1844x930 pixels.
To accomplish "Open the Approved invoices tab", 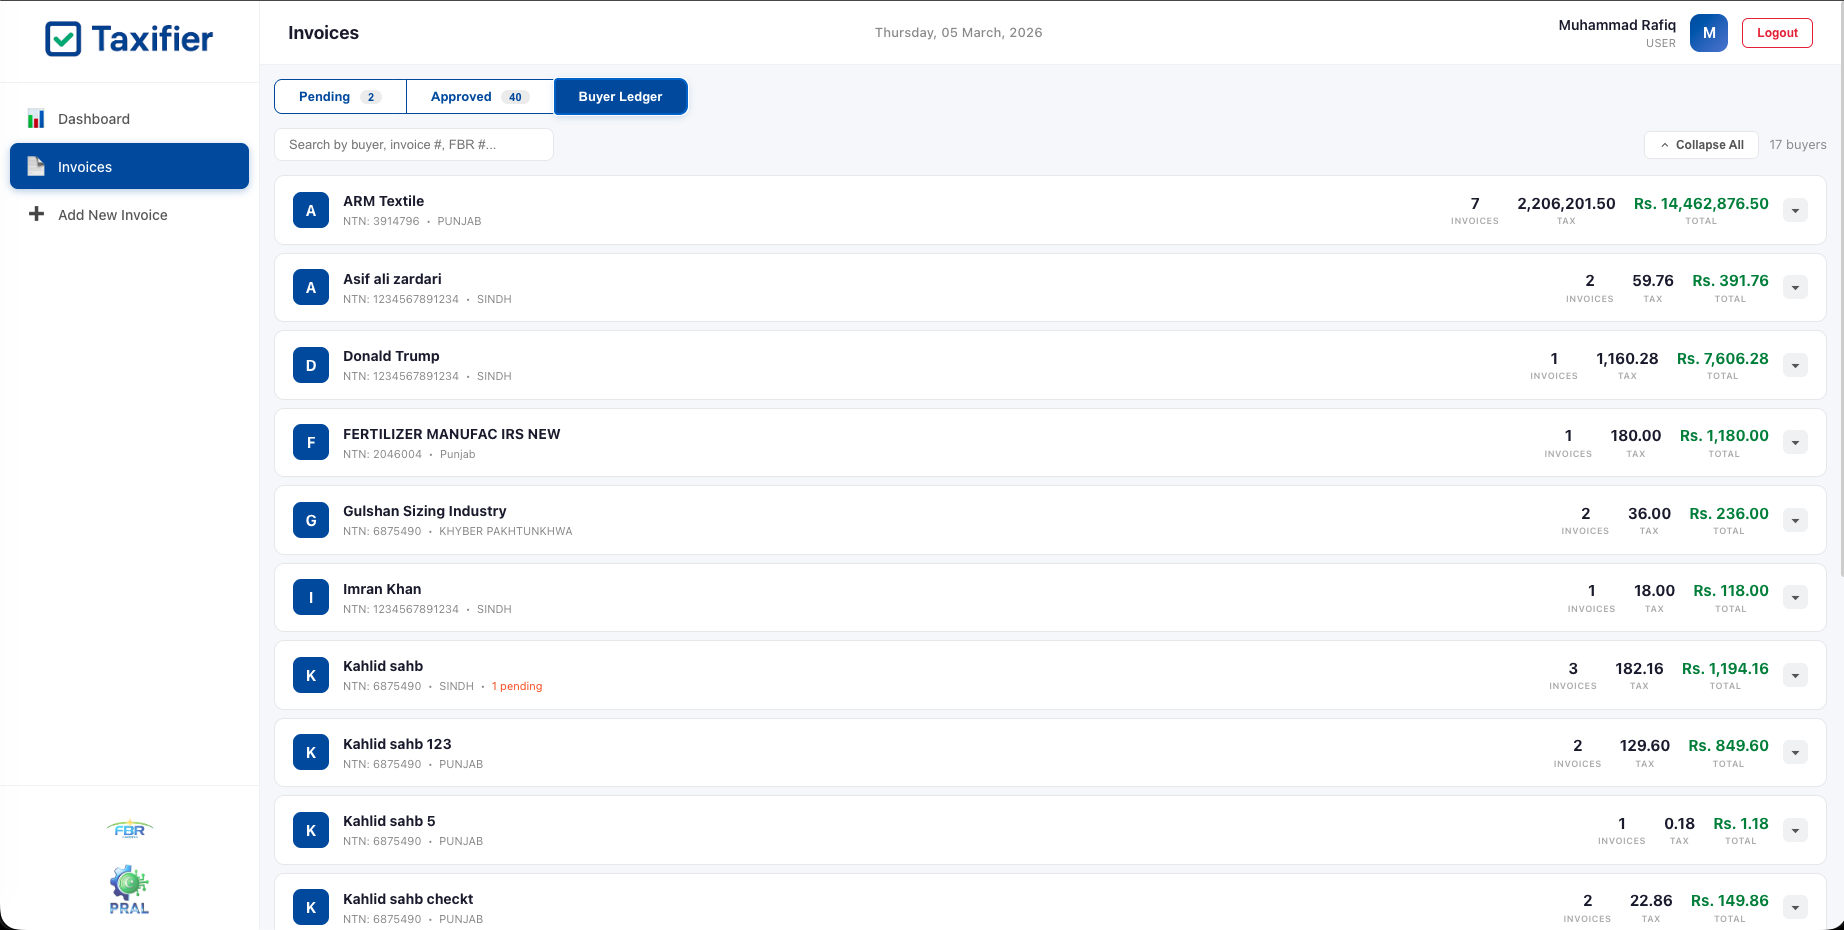I will point(478,96).
